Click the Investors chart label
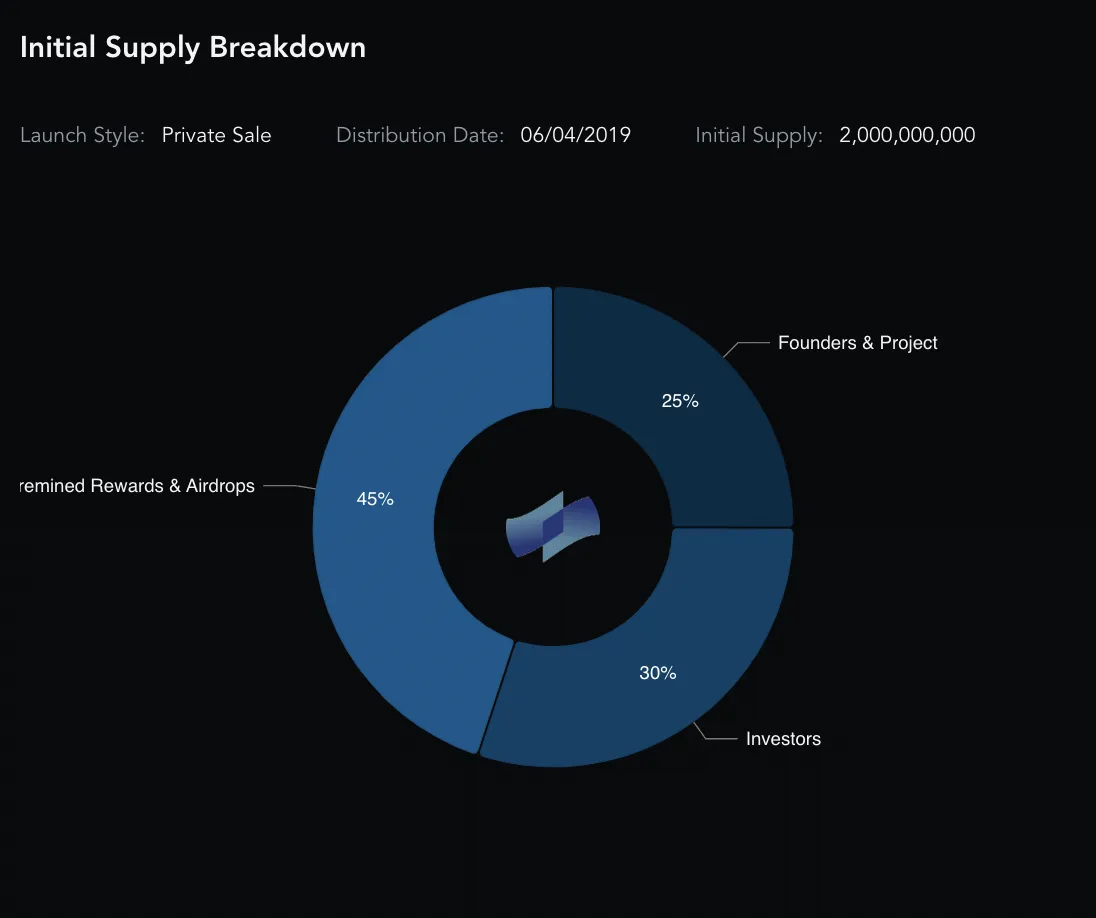 coord(783,738)
